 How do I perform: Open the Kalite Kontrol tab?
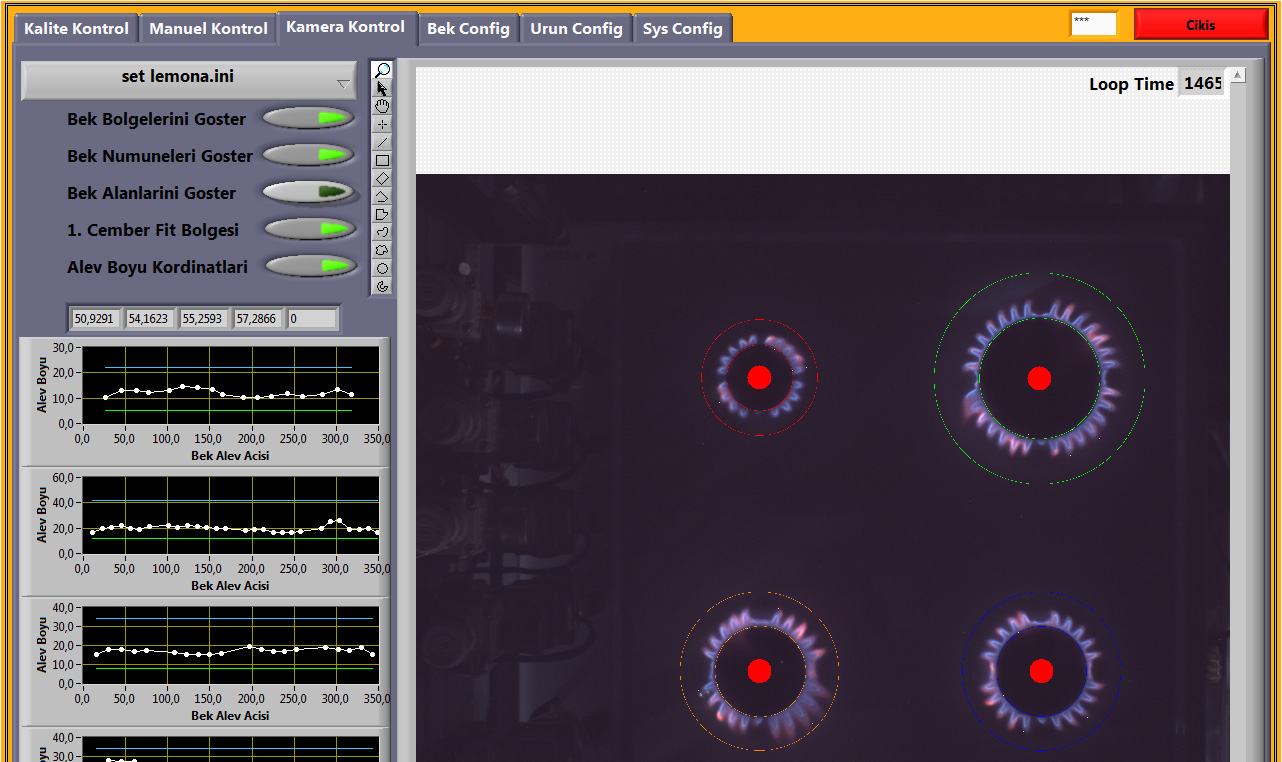click(x=76, y=29)
